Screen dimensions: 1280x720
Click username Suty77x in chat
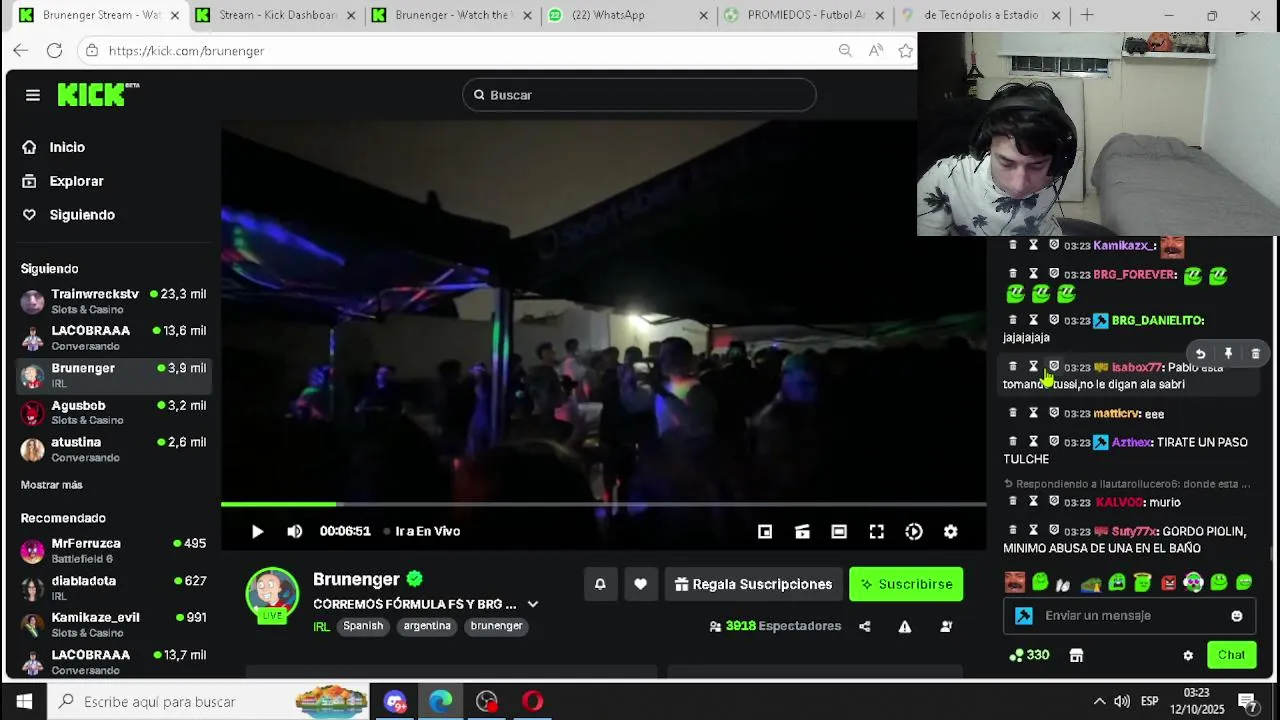point(1135,532)
